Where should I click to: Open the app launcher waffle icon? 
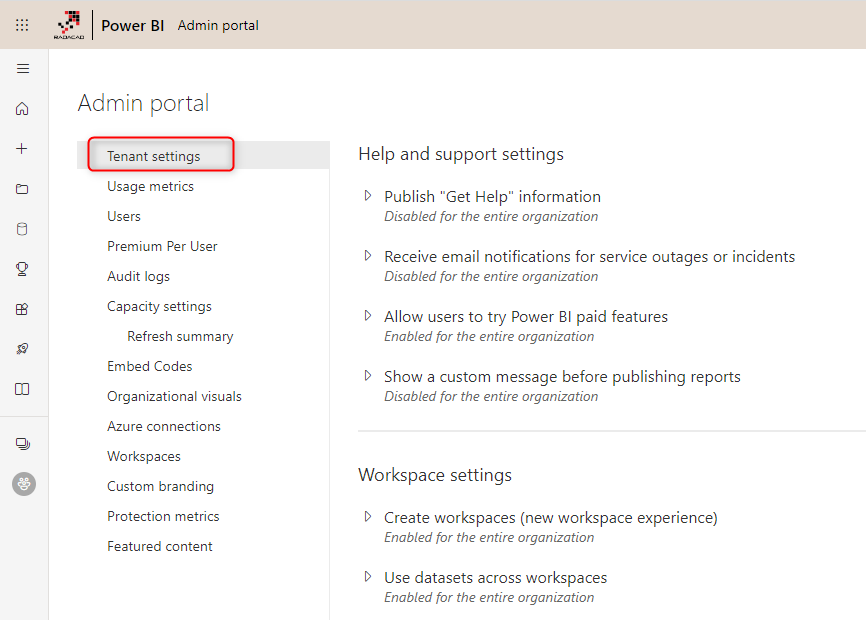[x=22, y=25]
